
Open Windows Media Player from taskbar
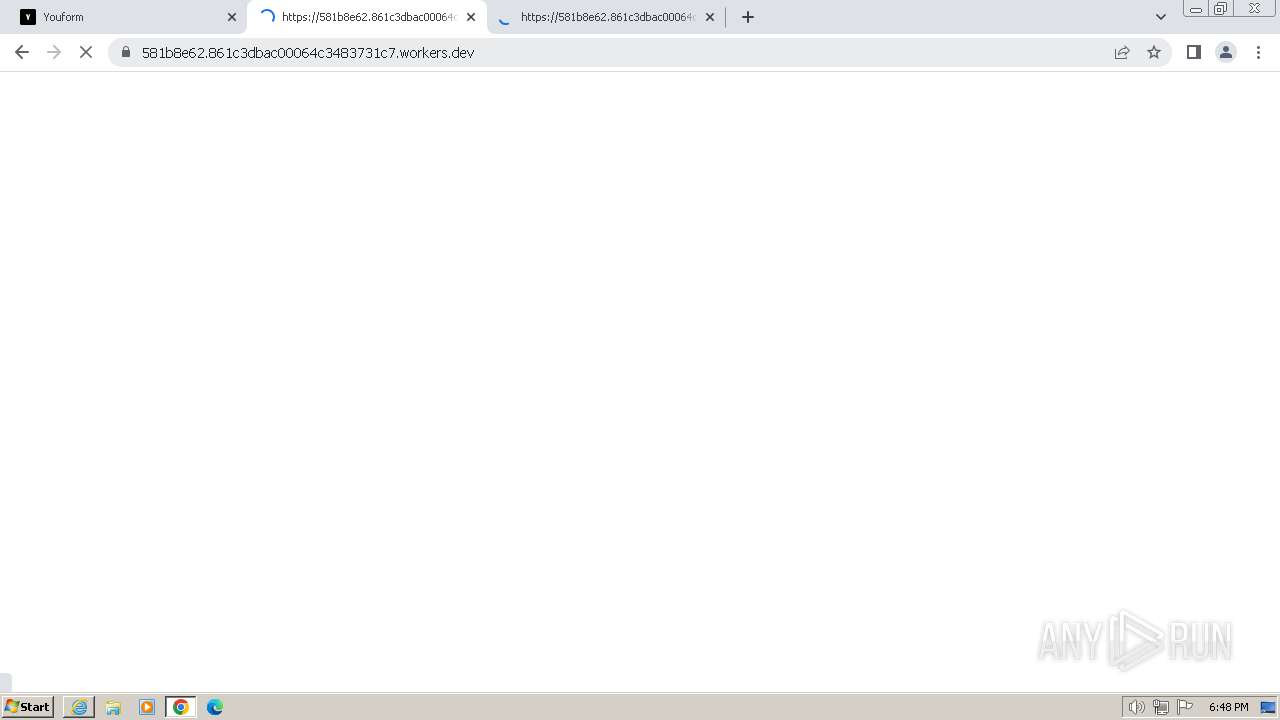tap(147, 707)
